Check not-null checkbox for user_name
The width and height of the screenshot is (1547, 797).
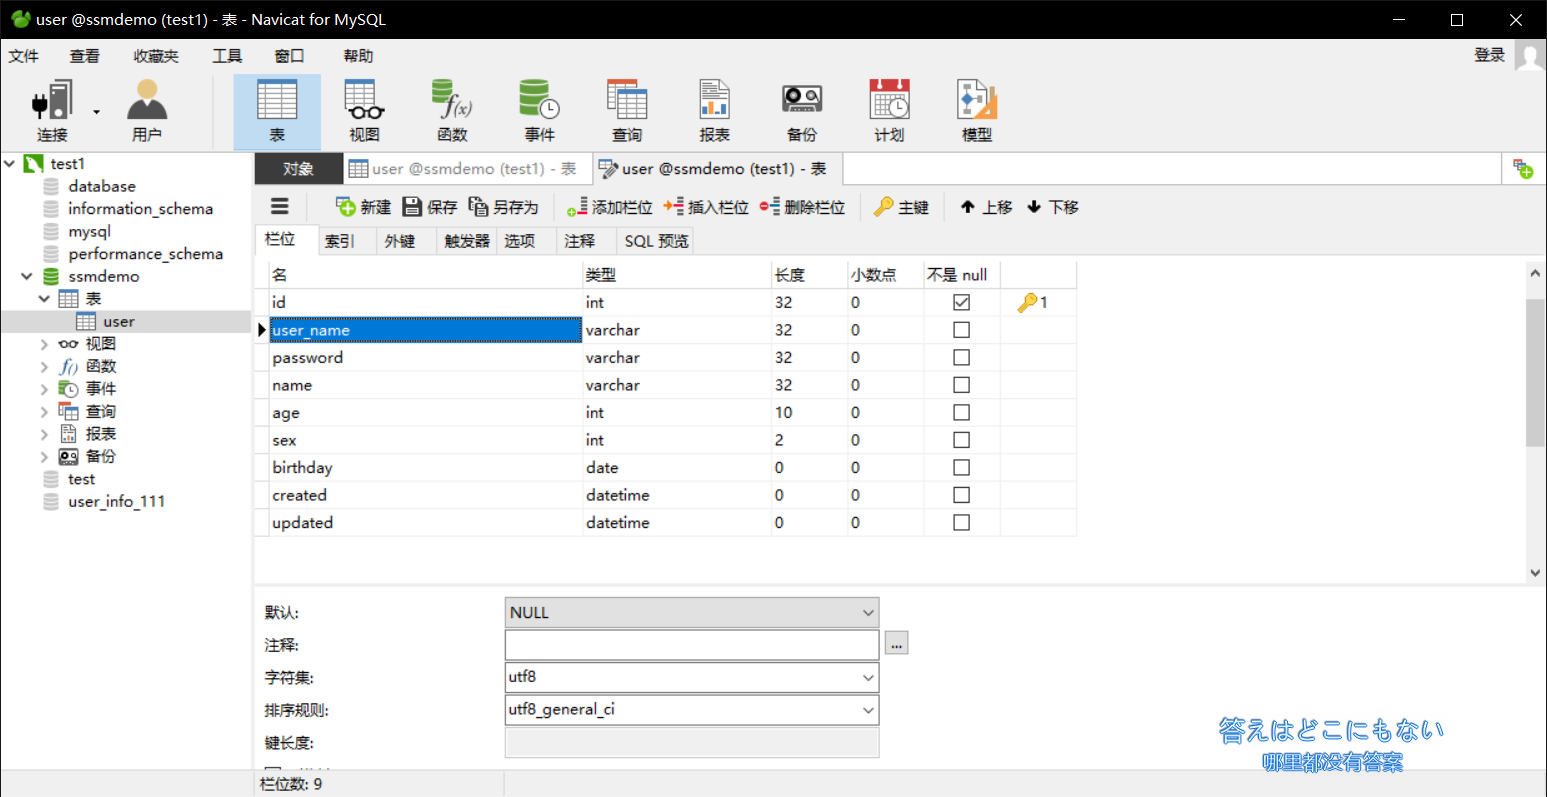pos(961,330)
